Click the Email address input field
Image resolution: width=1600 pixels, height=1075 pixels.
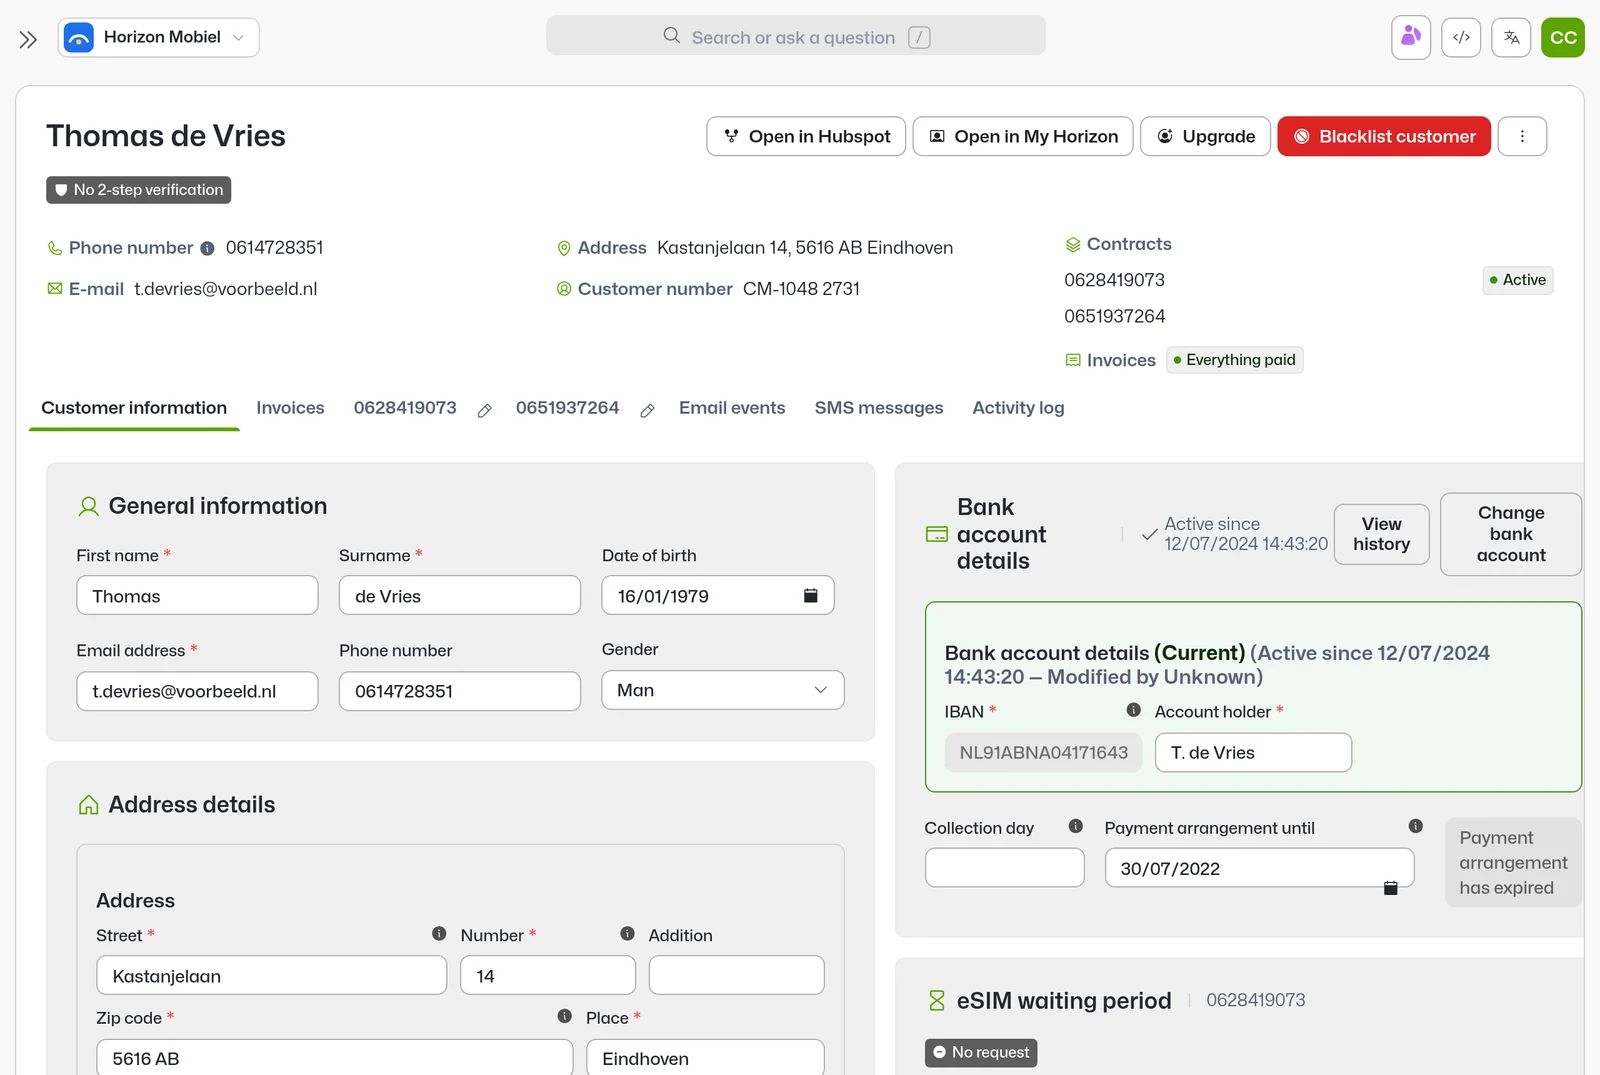pyautogui.click(x=197, y=691)
